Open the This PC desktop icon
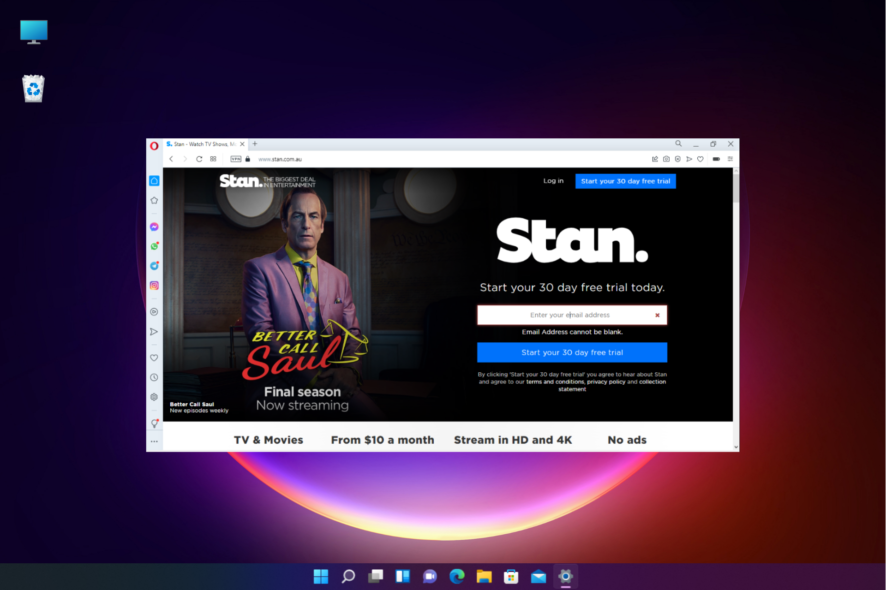The width and height of the screenshot is (886, 590). 34,32
